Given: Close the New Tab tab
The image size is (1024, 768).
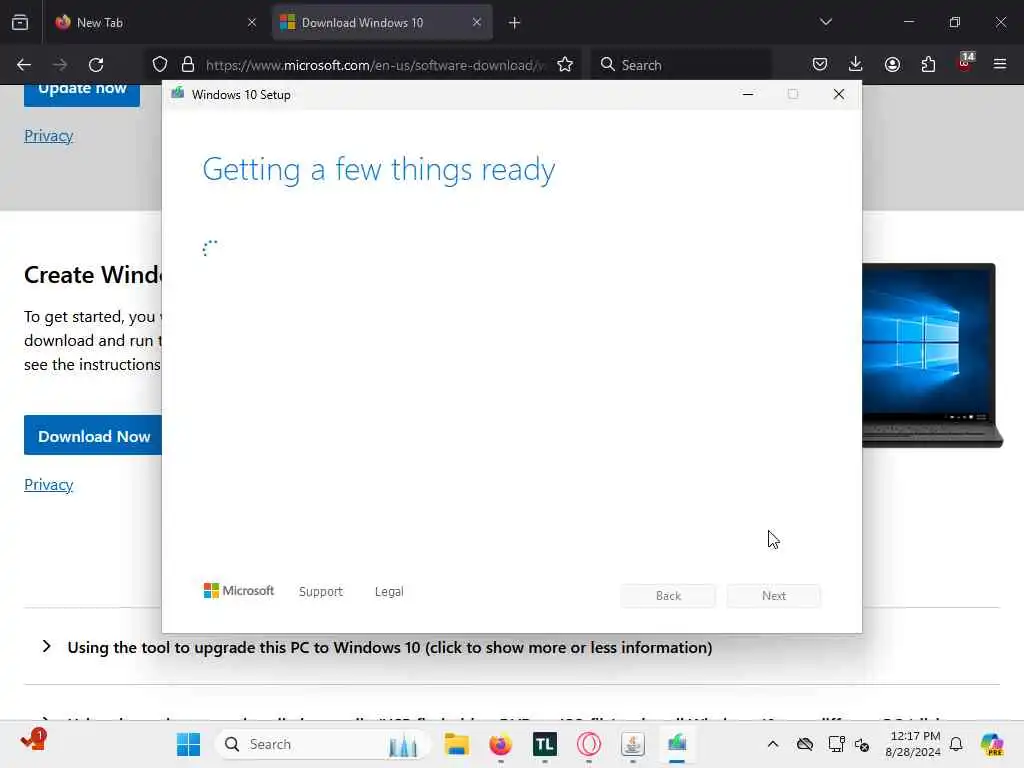Looking at the screenshot, I should [x=252, y=23].
